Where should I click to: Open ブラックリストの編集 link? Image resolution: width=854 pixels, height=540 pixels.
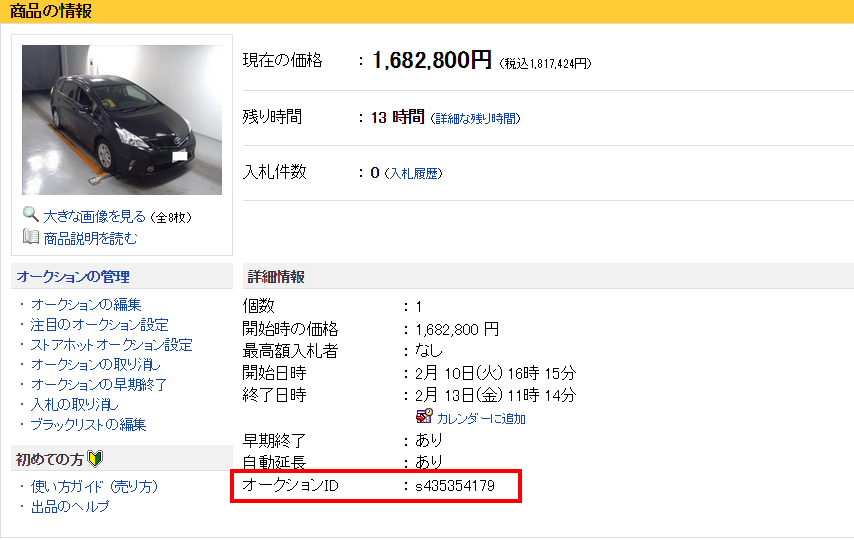click(x=88, y=424)
